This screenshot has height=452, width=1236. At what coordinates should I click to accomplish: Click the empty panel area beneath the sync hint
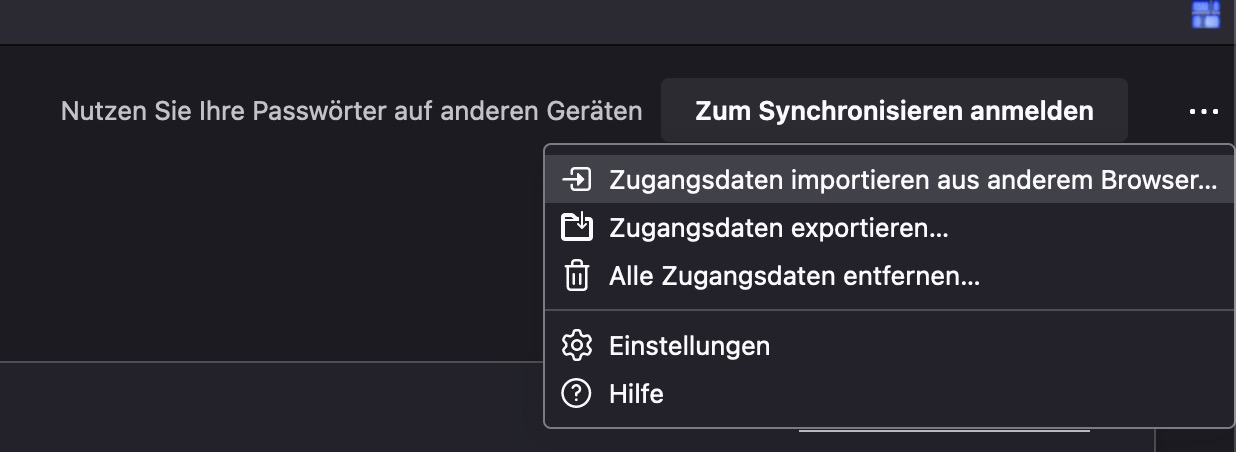pyautogui.click(x=270, y=250)
